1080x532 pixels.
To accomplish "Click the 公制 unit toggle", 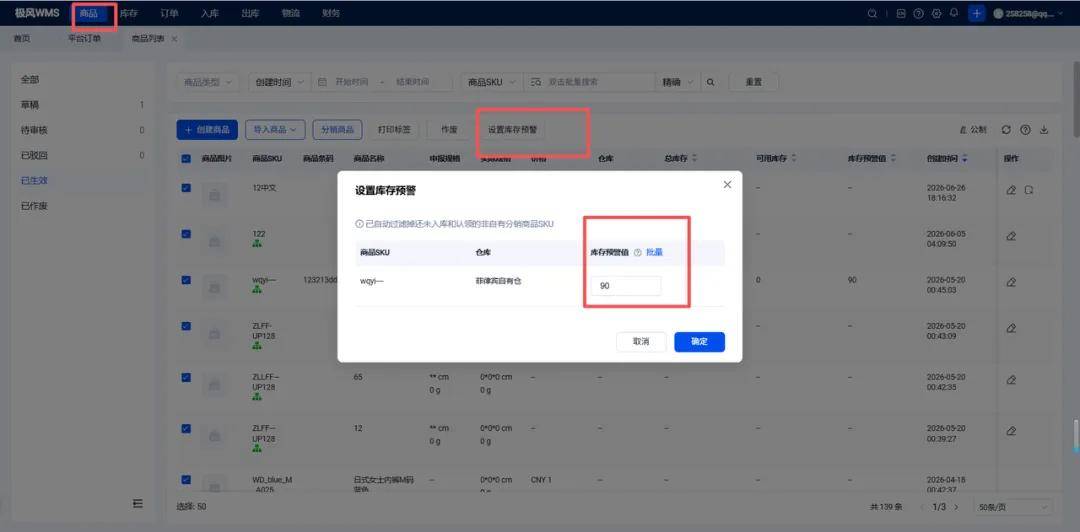I will pyautogui.click(x=973, y=130).
